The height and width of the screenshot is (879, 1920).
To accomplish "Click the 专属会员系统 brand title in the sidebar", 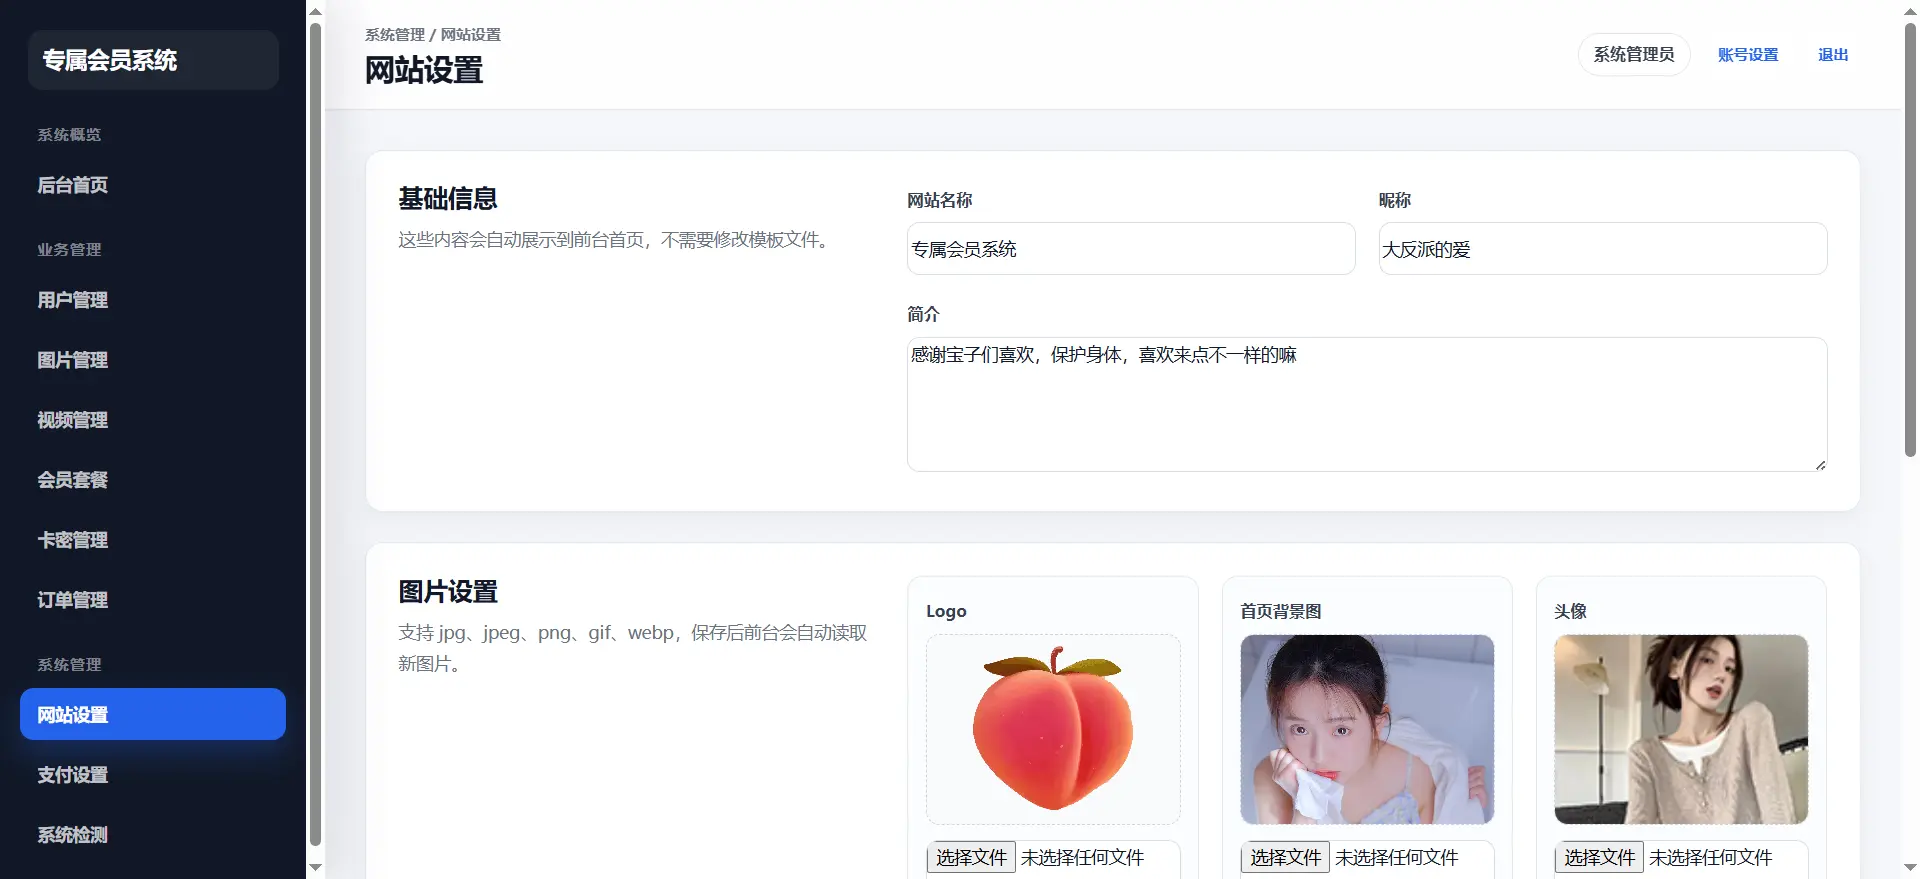I will (110, 60).
